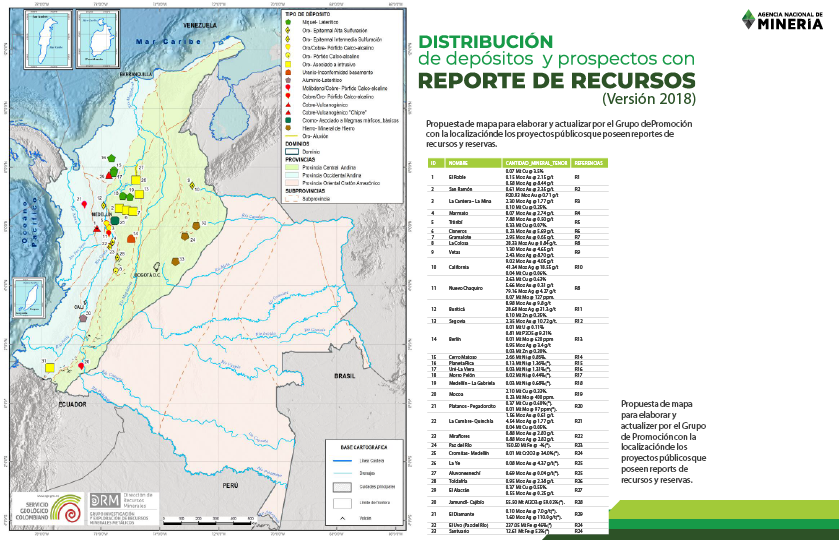Click the La Colosa row name
Screen dimensions: 839x540
[x=458, y=243]
